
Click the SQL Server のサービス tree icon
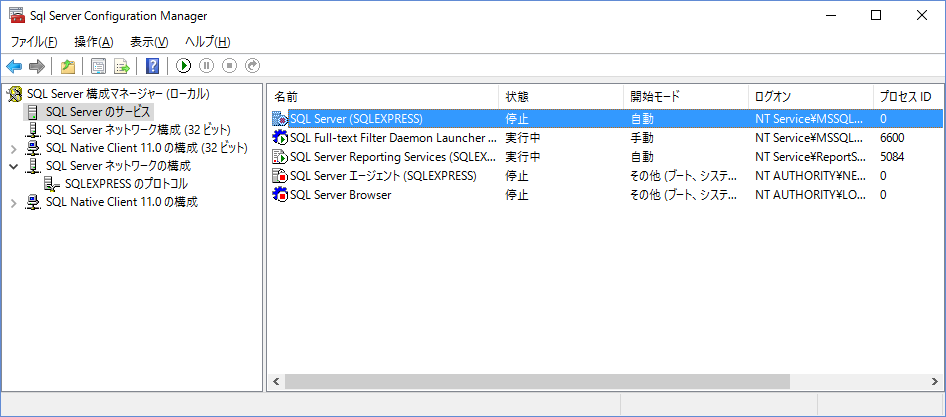tap(33, 112)
